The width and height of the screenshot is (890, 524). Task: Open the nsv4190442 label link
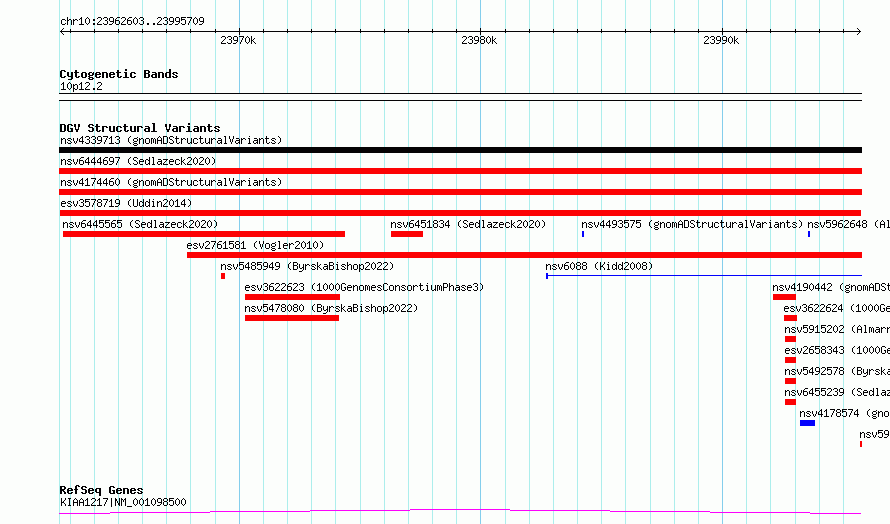click(831, 287)
